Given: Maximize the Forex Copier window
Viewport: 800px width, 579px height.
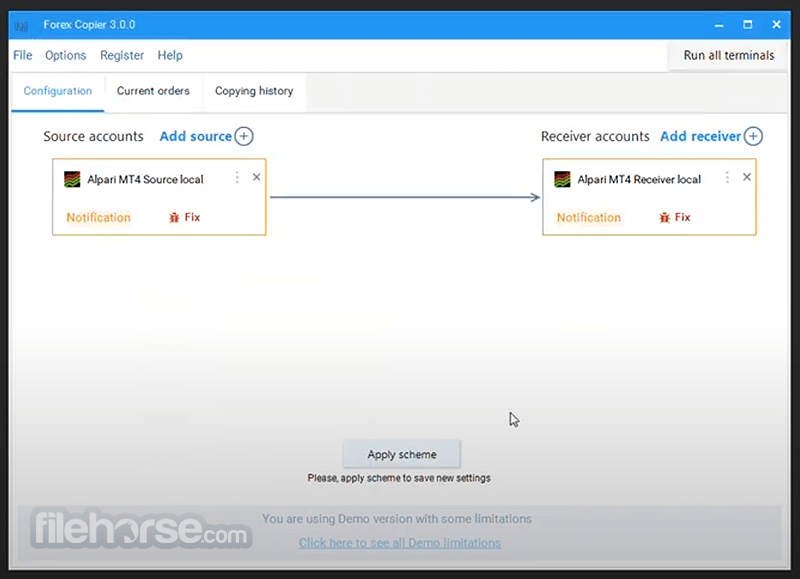Looking at the screenshot, I should click(747, 24).
